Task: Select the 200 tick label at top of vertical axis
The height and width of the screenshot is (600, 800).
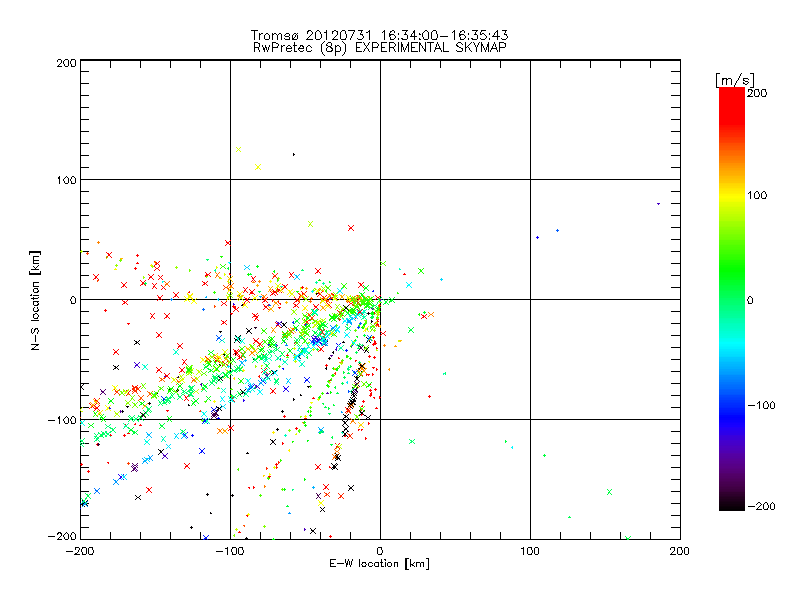Action: (x=66, y=62)
